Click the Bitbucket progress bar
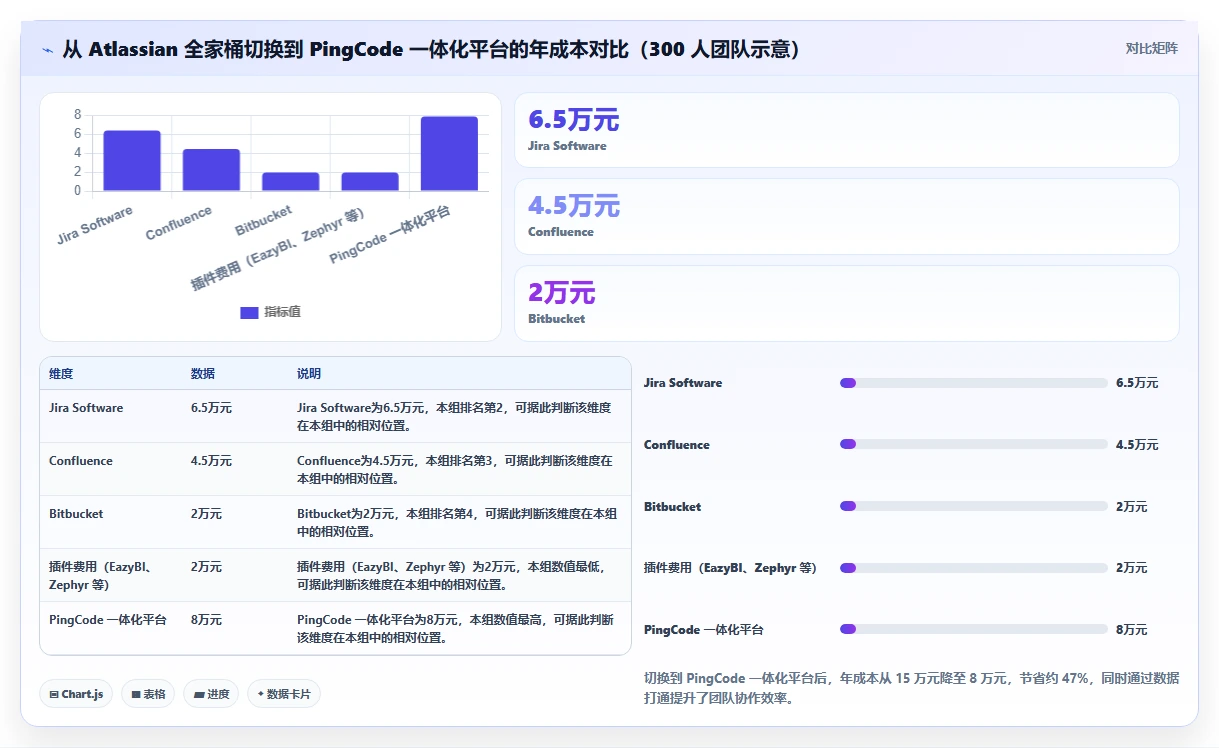This screenshot has width=1219, height=748. (x=974, y=506)
